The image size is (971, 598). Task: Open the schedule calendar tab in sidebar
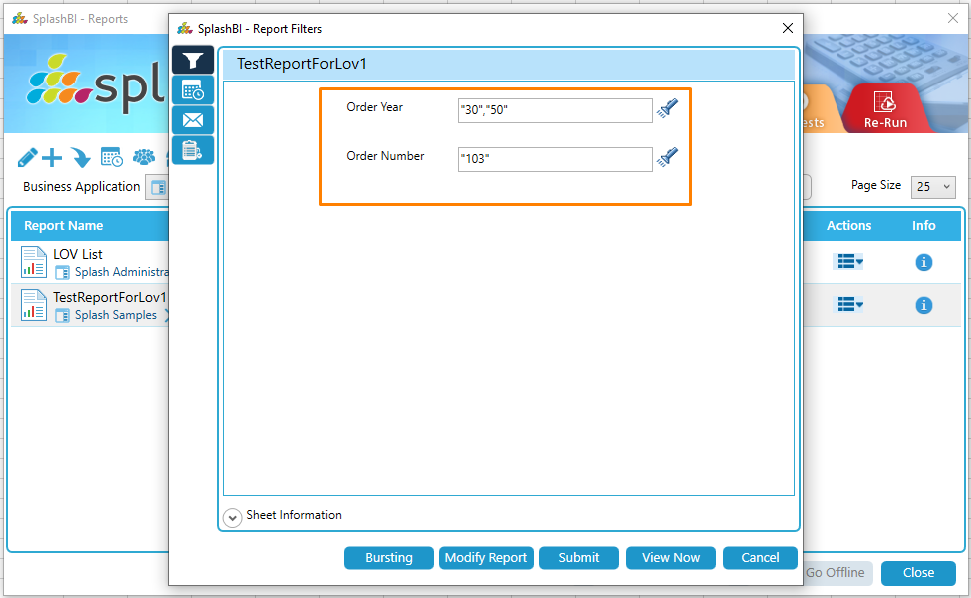[x=193, y=90]
